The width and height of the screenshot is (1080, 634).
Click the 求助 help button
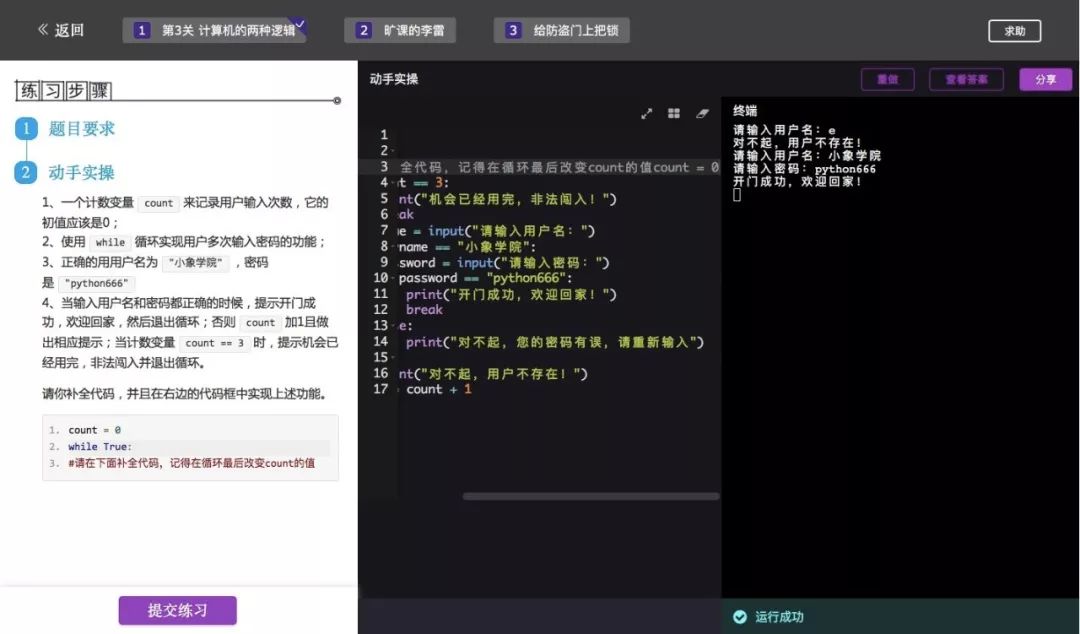pos(1015,31)
